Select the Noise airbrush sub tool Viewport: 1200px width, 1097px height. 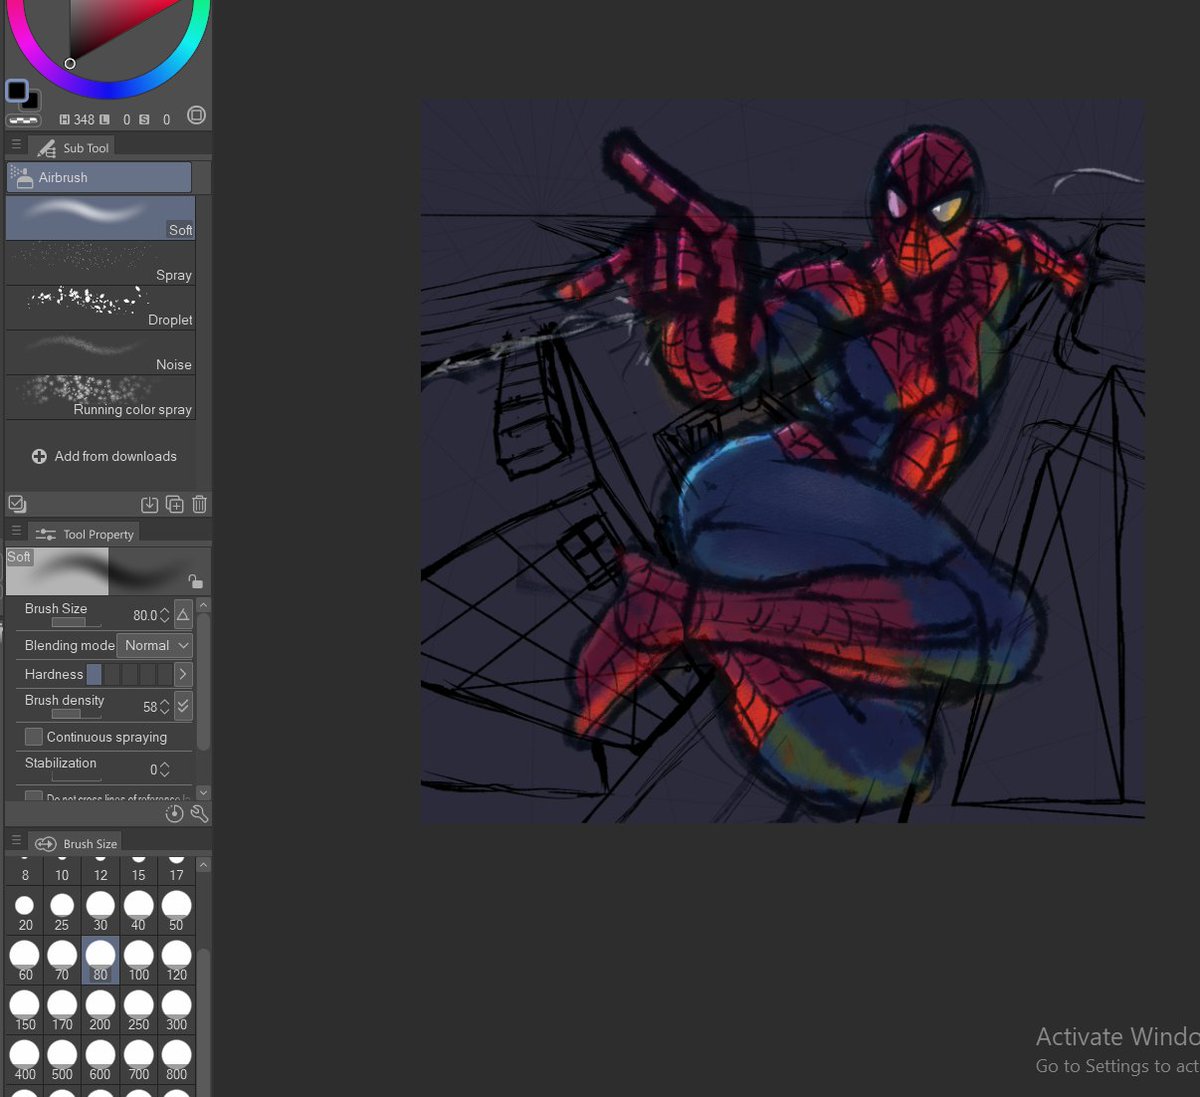pyautogui.click(x=100, y=353)
